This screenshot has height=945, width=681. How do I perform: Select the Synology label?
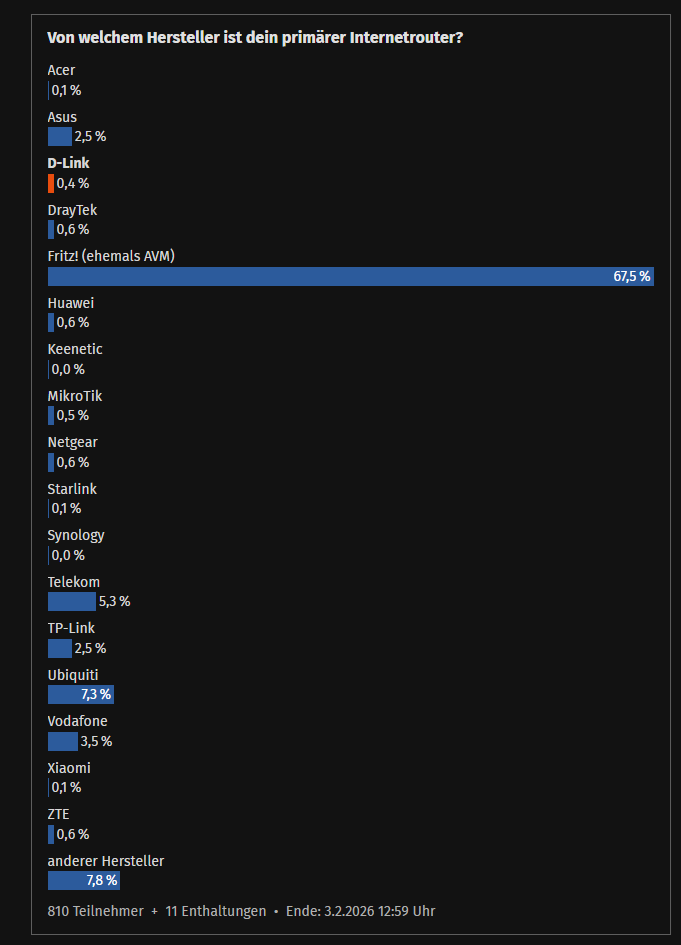pos(76,536)
